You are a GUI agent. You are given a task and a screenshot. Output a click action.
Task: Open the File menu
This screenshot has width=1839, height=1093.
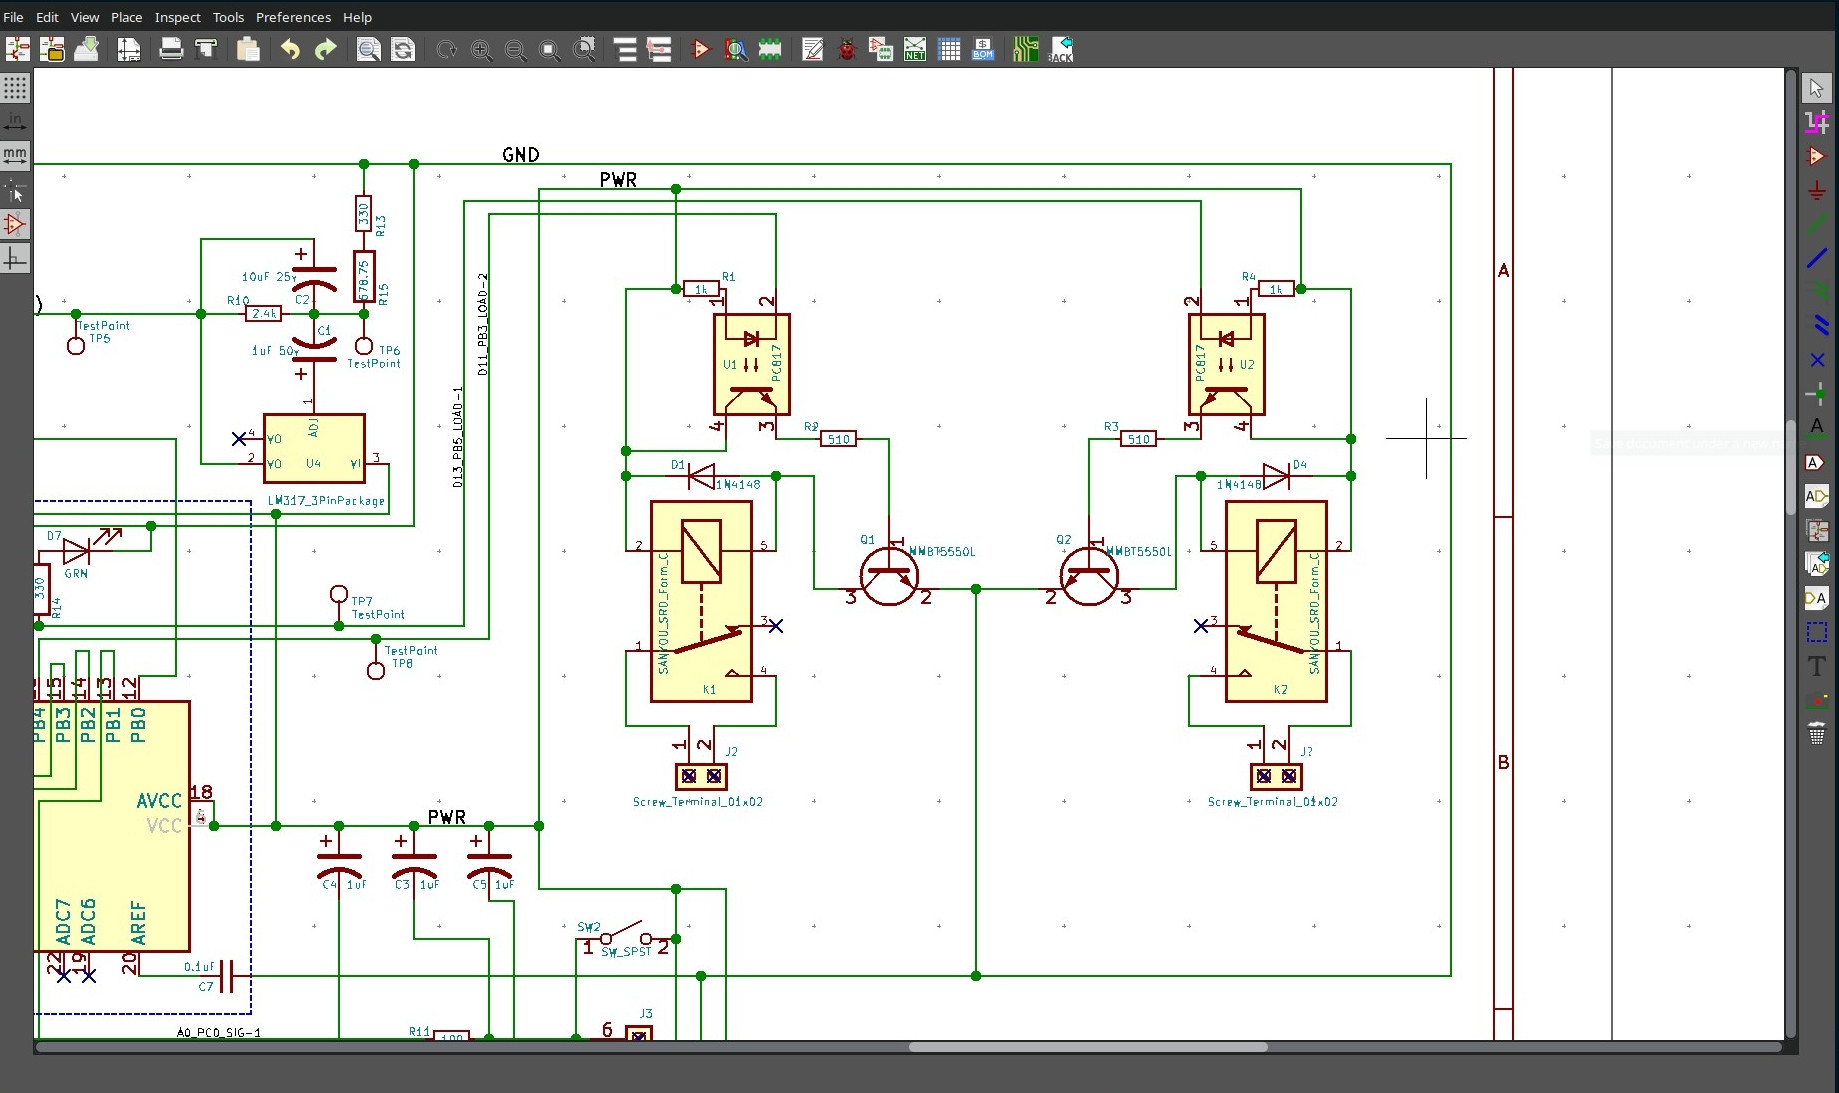point(14,17)
